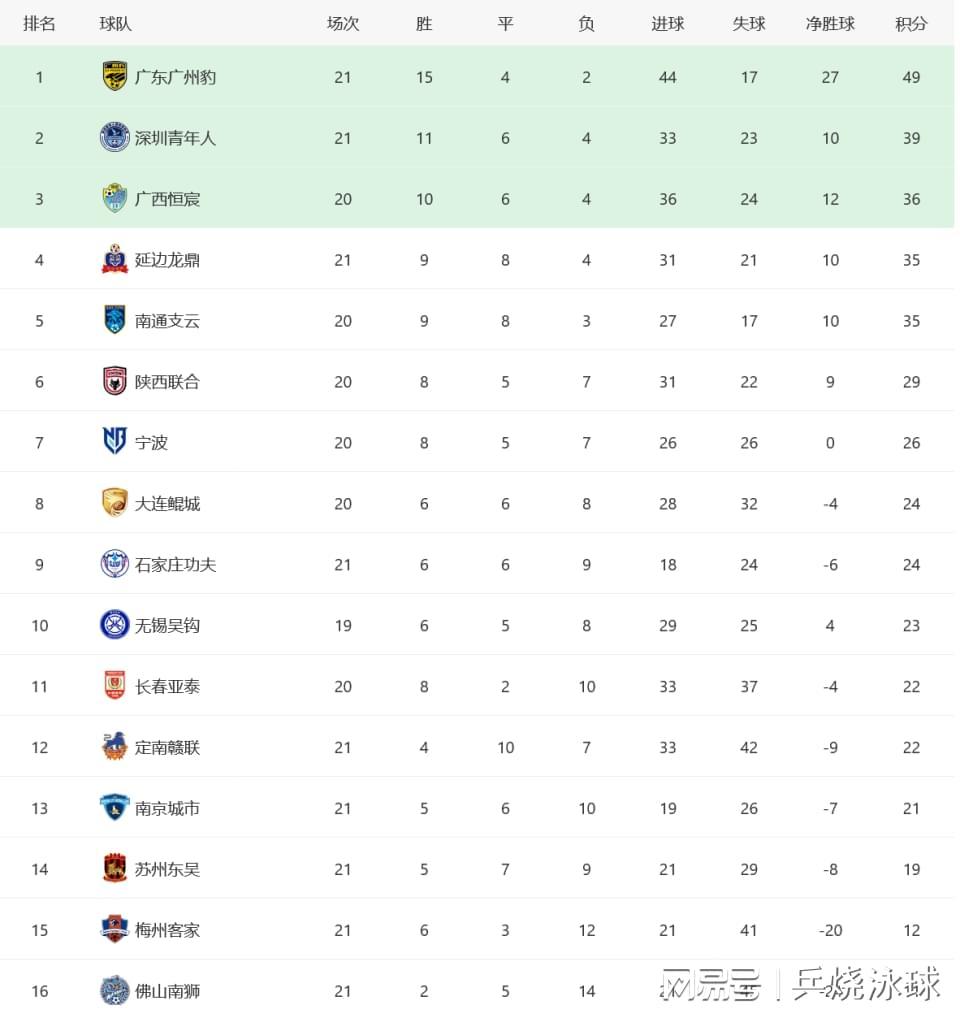Sort by the 积分 column header

pyautogui.click(x=911, y=24)
